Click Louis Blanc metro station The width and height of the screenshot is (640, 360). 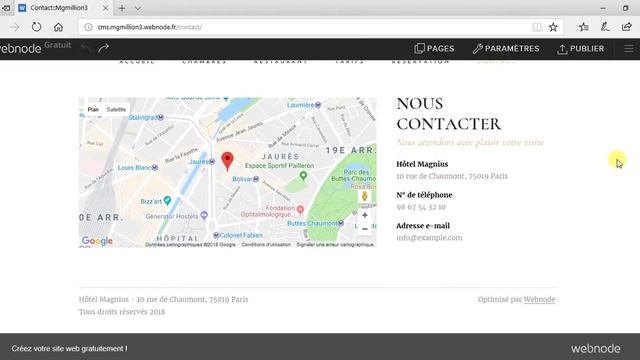(155, 167)
